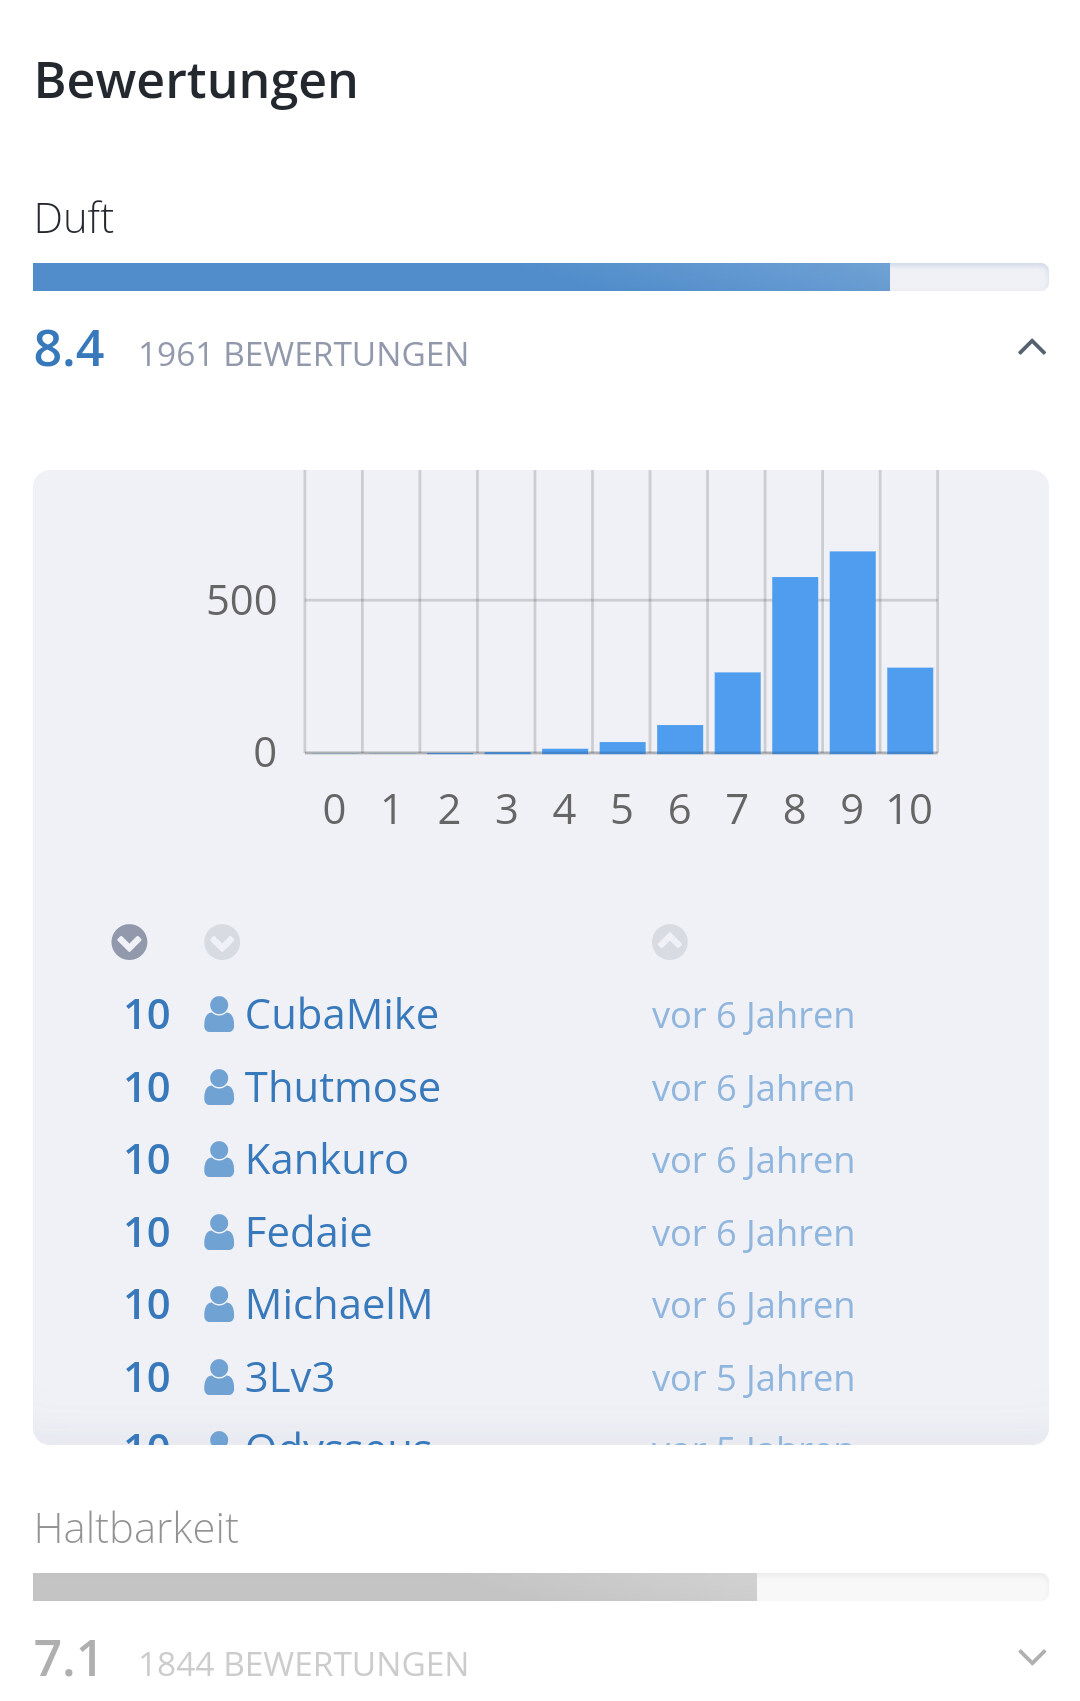Sort by username with the light down-arrow
Screen dimensions: 1080x1701
click(x=222, y=942)
